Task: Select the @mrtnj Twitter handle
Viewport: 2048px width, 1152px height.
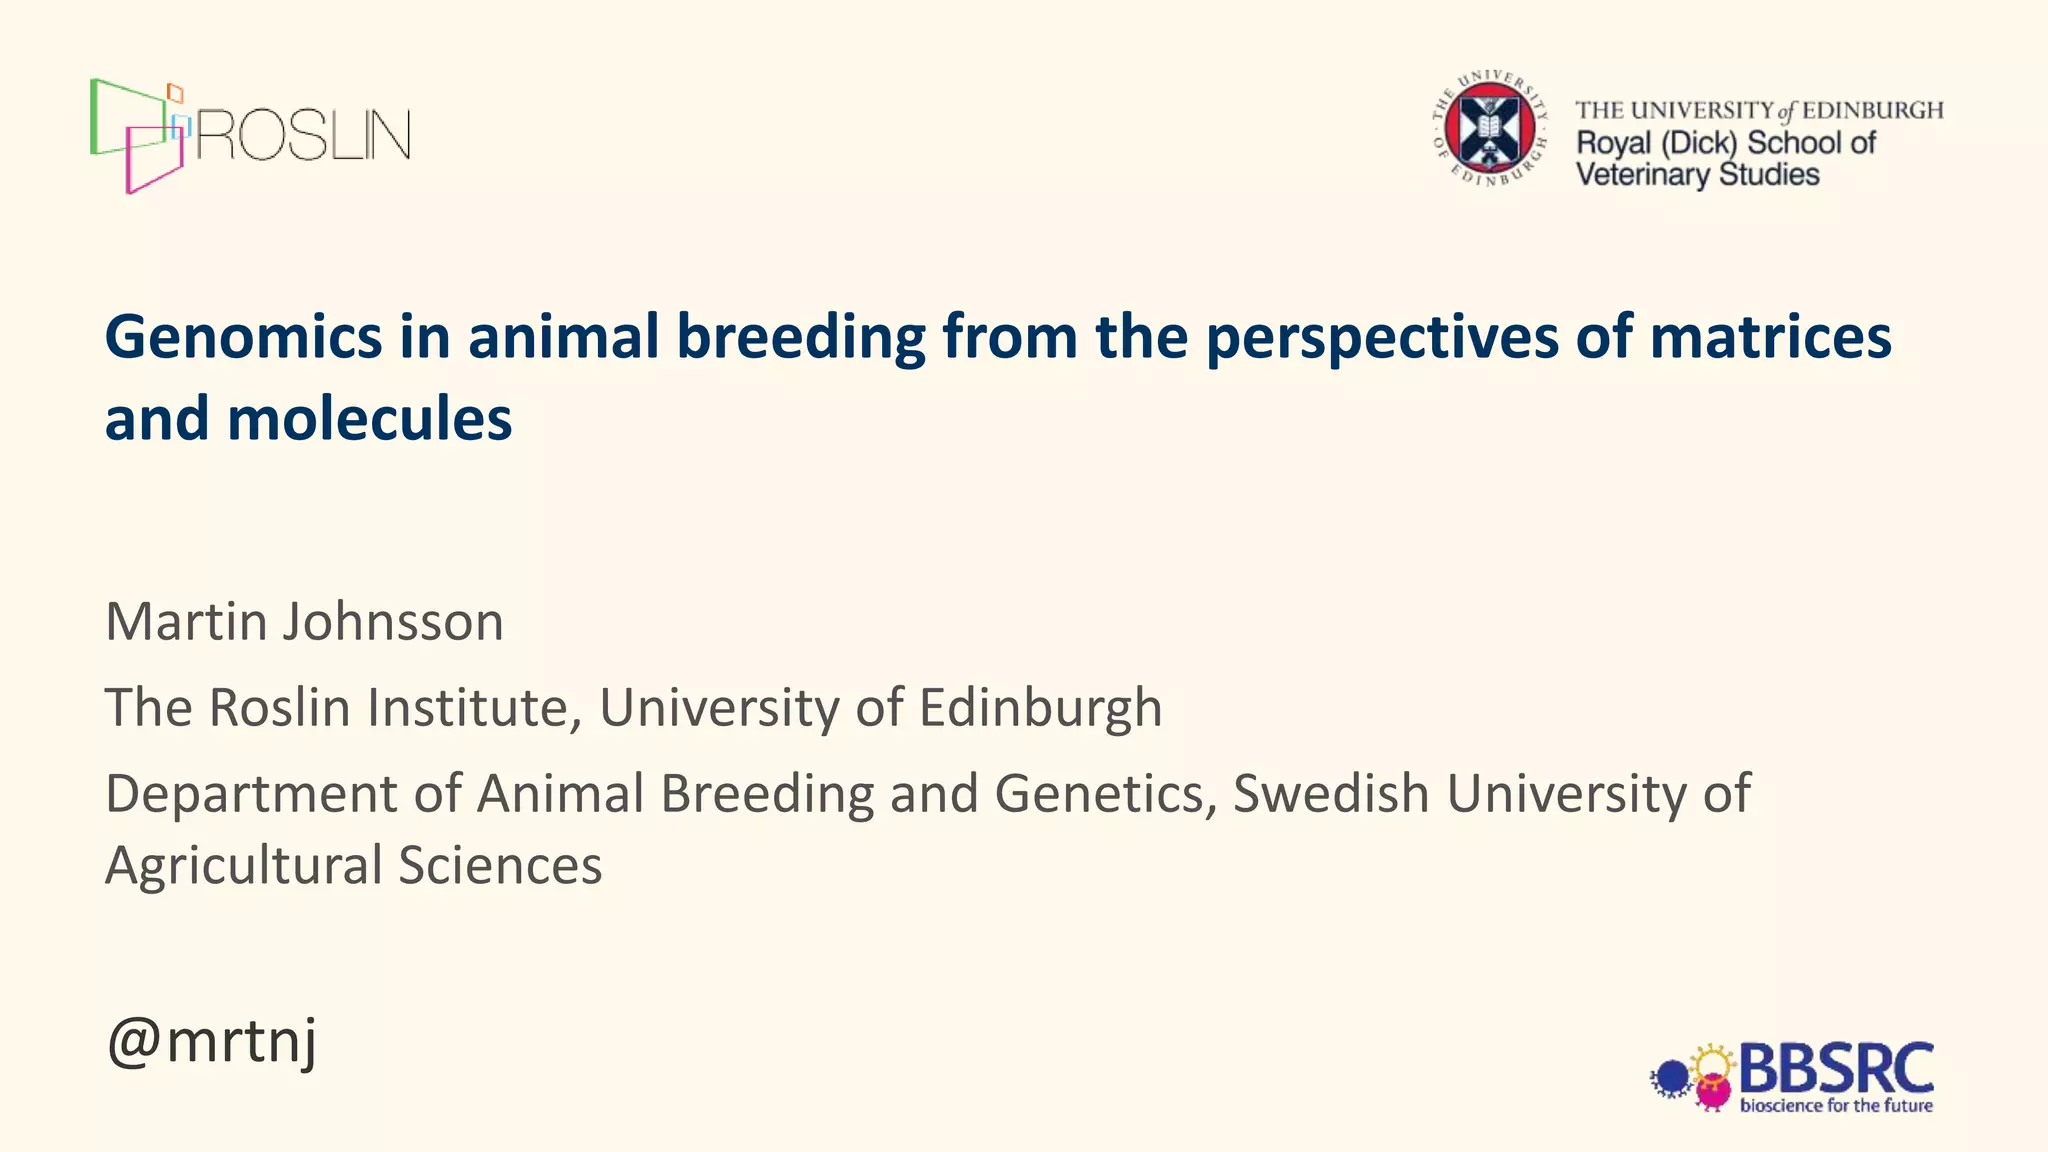Action: tap(211, 1040)
